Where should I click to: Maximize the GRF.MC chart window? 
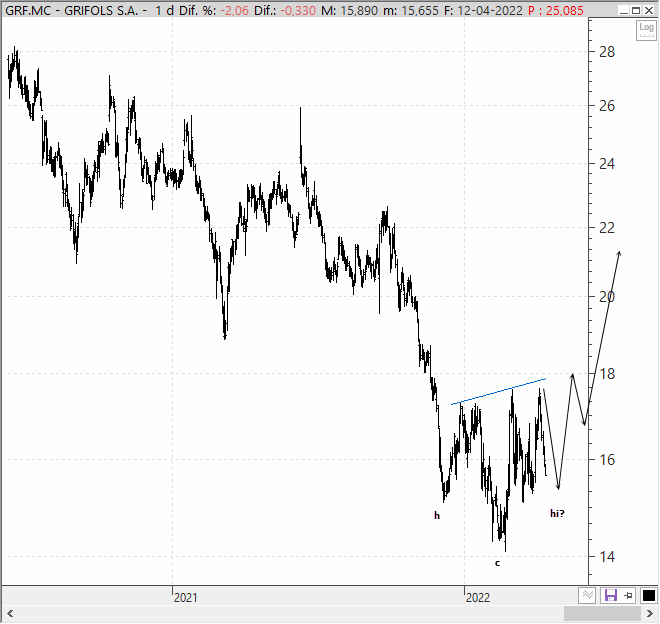coord(636,10)
